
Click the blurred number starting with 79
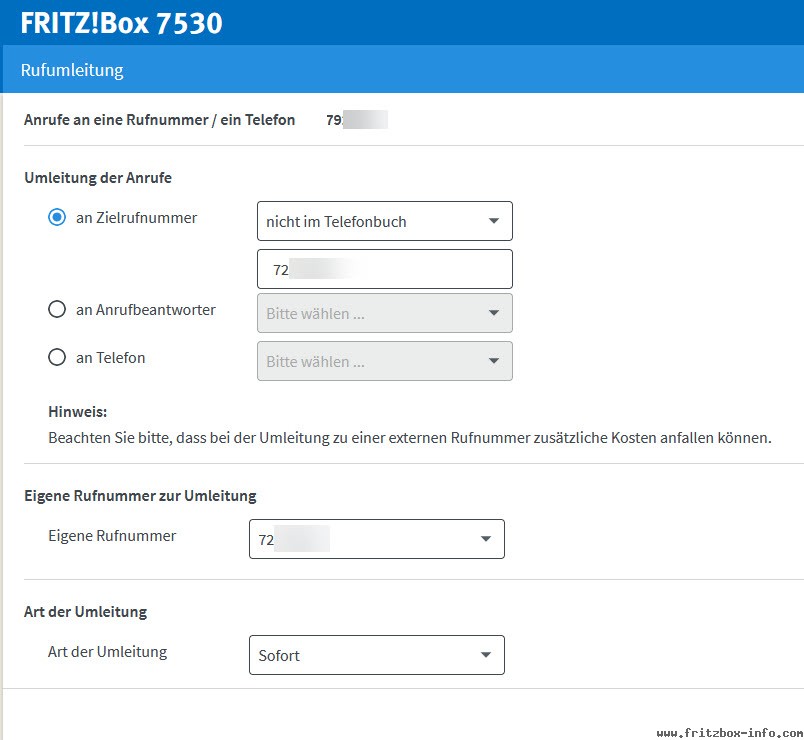357,120
